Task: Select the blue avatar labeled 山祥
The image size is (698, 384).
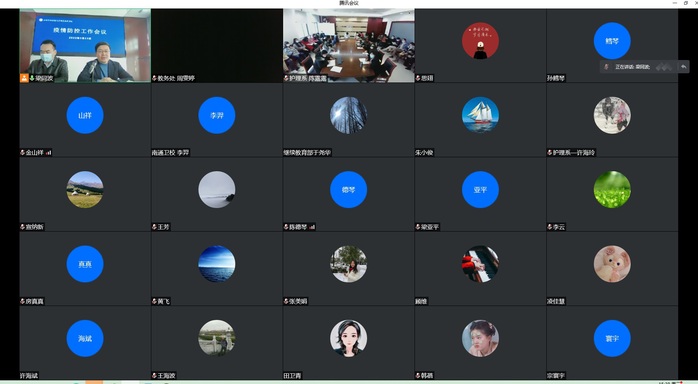Action: tap(85, 115)
